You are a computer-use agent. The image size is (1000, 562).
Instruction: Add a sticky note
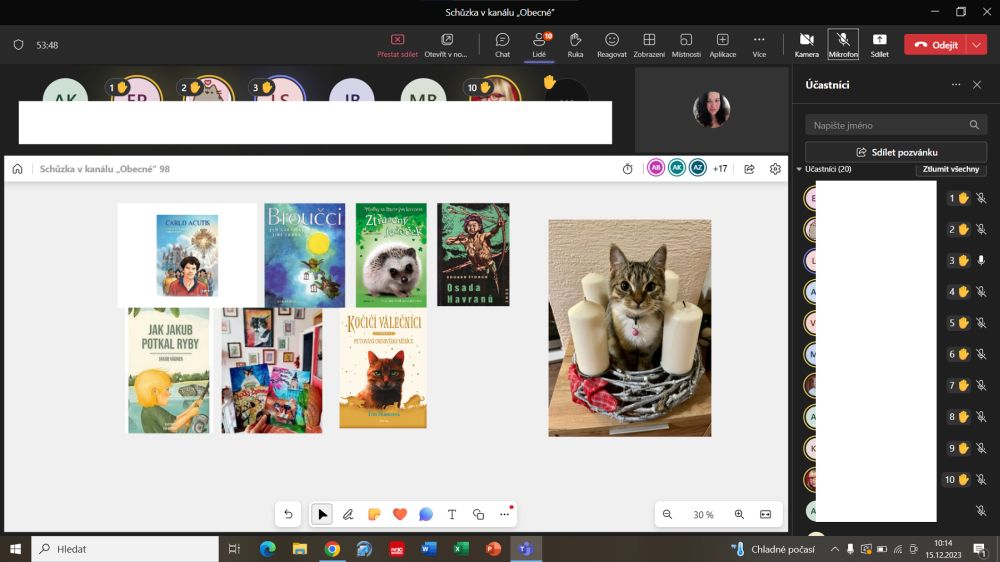tap(374, 514)
